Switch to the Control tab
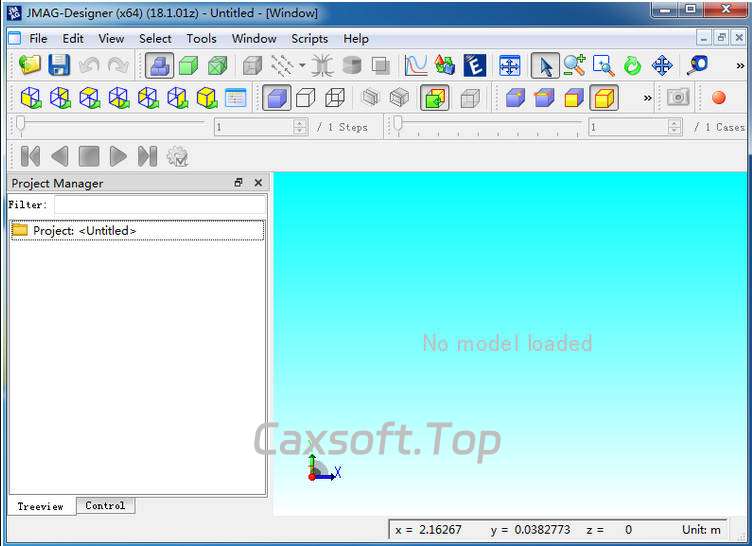The height and width of the screenshot is (546, 752). pos(105,506)
